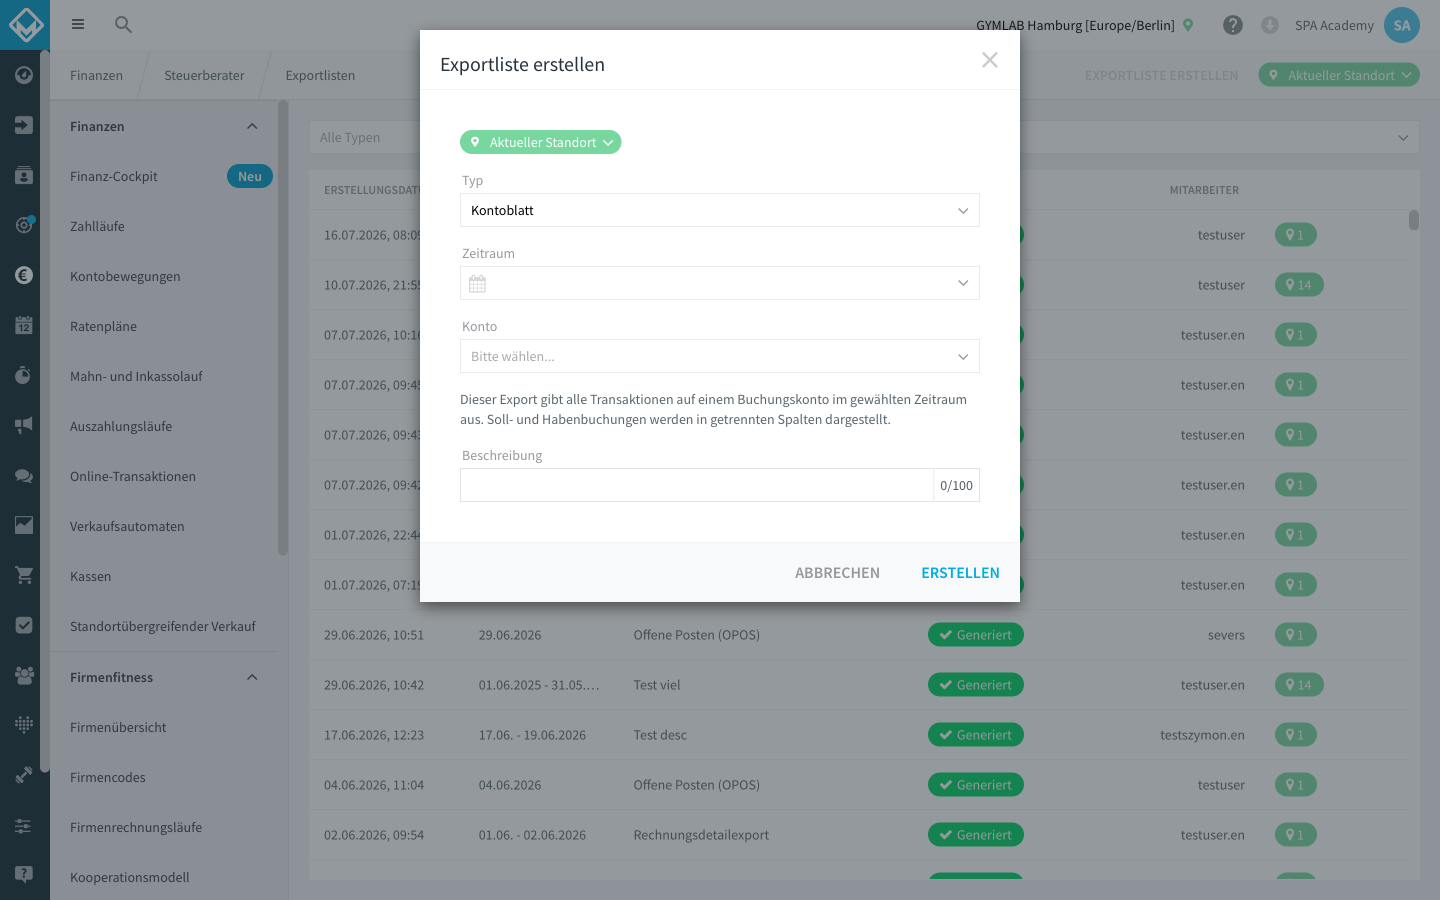The width and height of the screenshot is (1440, 900).
Task: Close the Exportliste erstellen dialog
Action: tap(990, 60)
